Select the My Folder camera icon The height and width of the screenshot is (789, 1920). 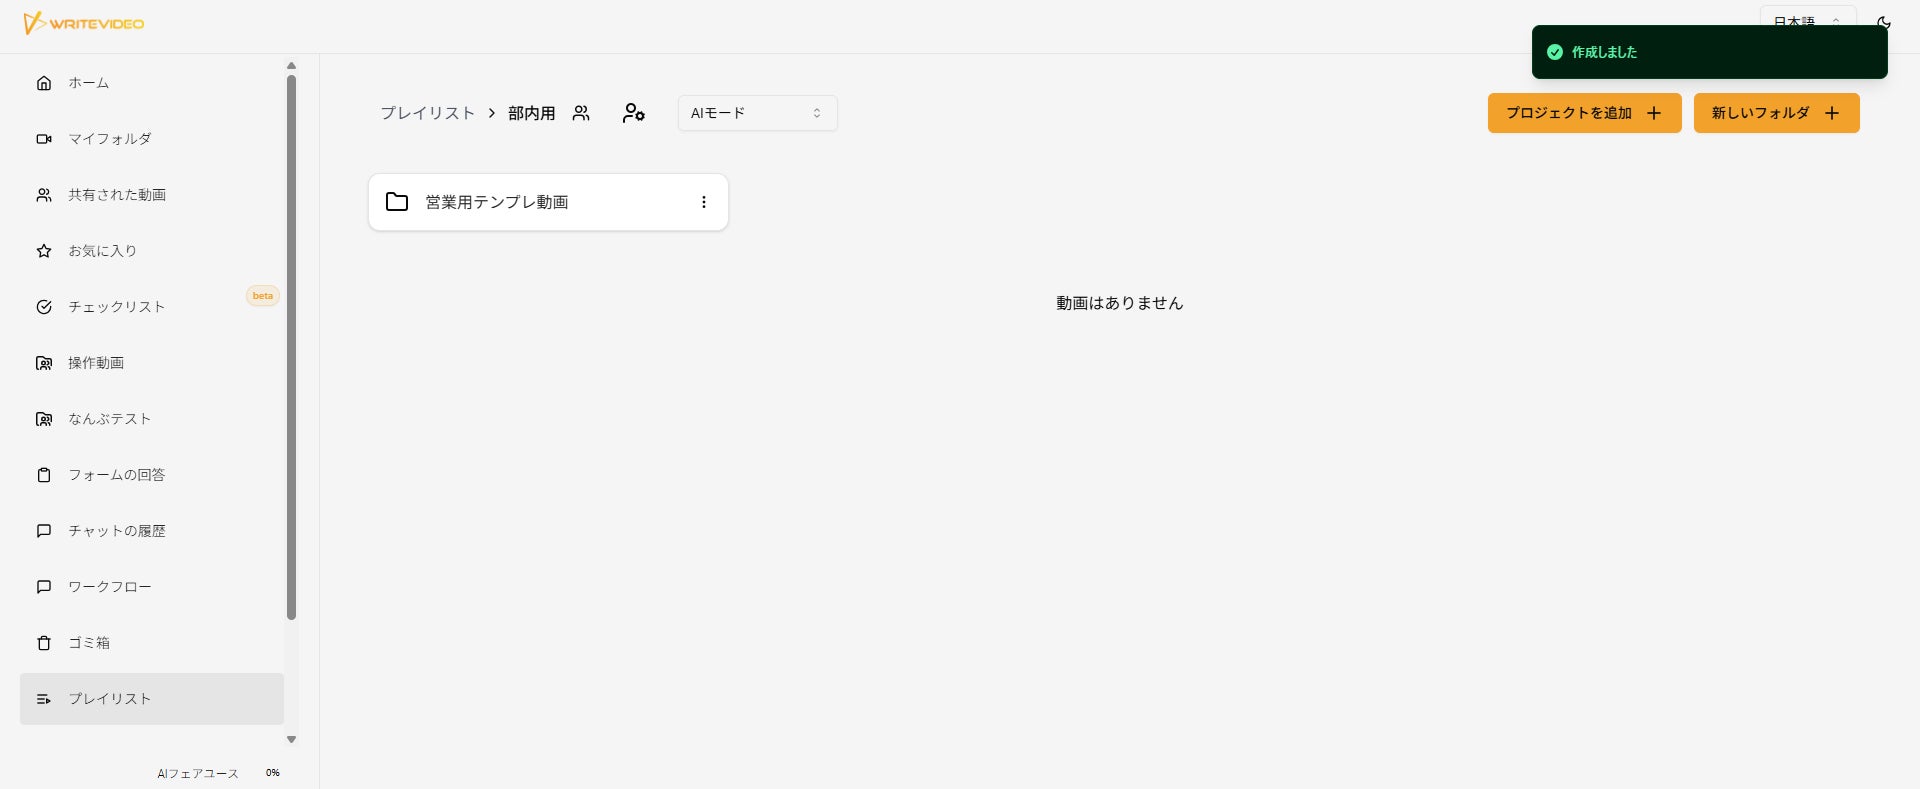[x=44, y=139]
